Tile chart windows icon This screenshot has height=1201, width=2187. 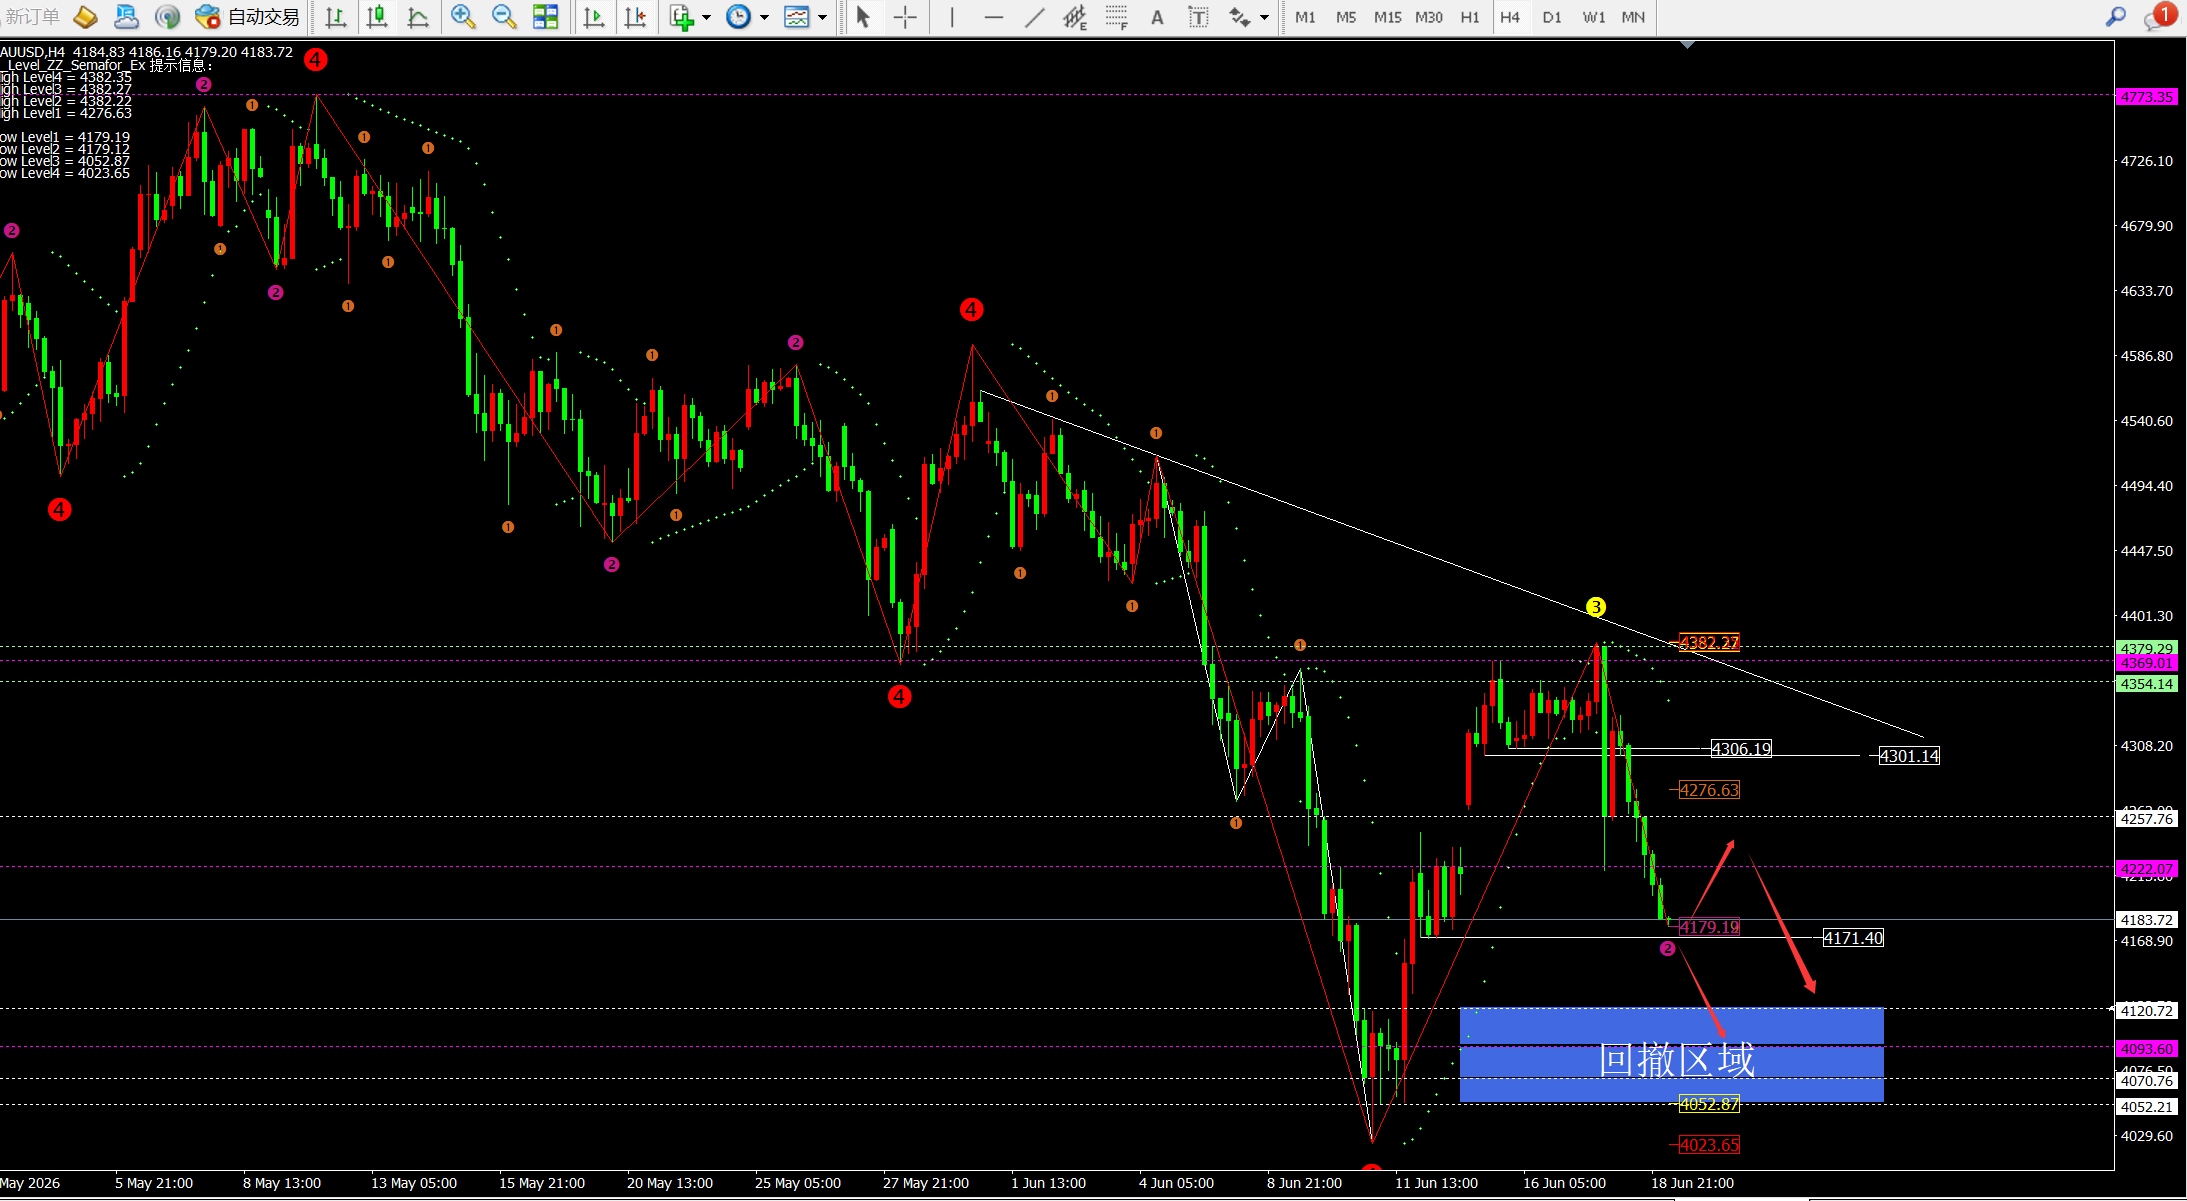545,17
